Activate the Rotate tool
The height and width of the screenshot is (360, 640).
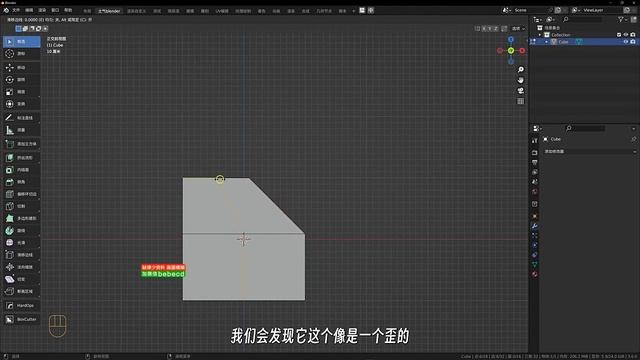click(x=22, y=80)
